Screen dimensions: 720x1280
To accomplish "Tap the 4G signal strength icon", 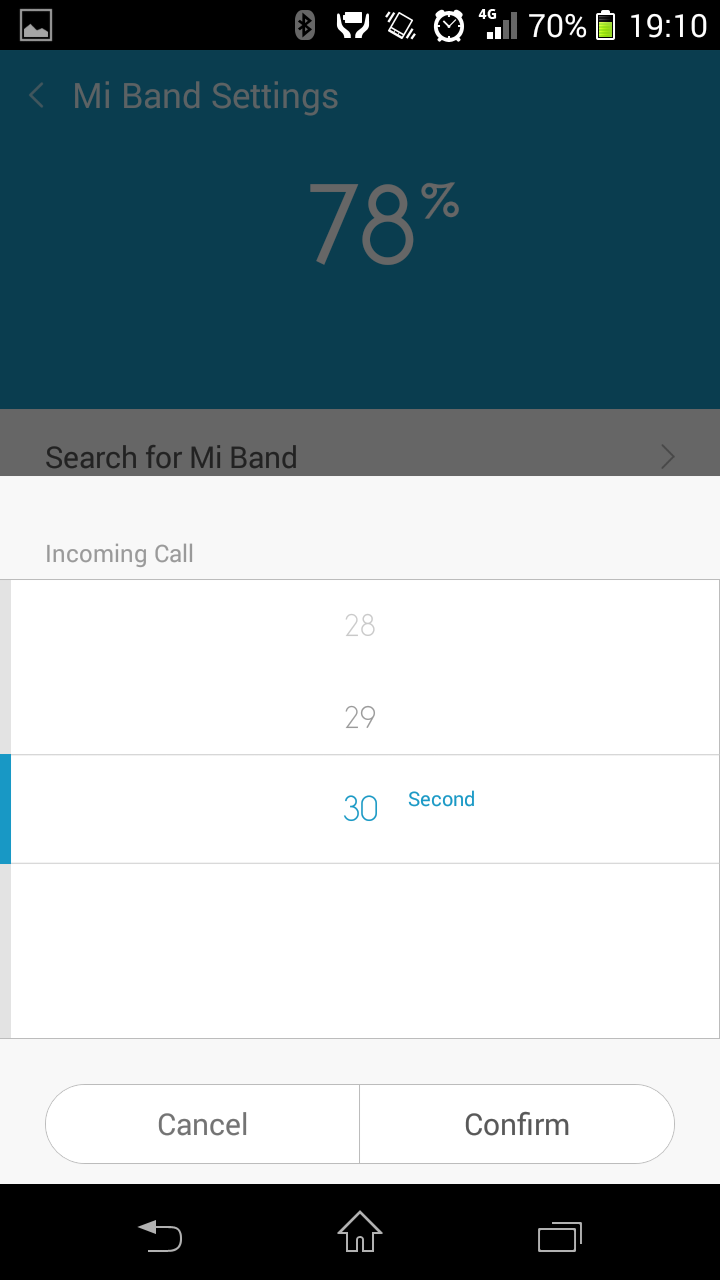I will click(499, 25).
